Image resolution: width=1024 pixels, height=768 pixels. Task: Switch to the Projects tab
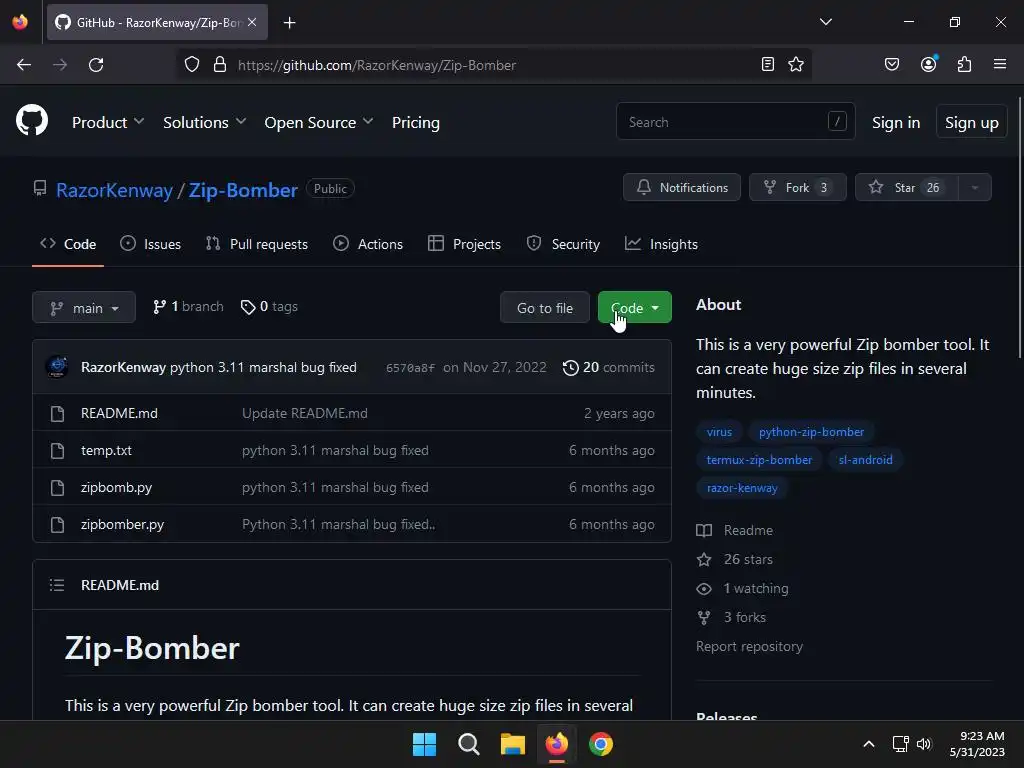(464, 244)
